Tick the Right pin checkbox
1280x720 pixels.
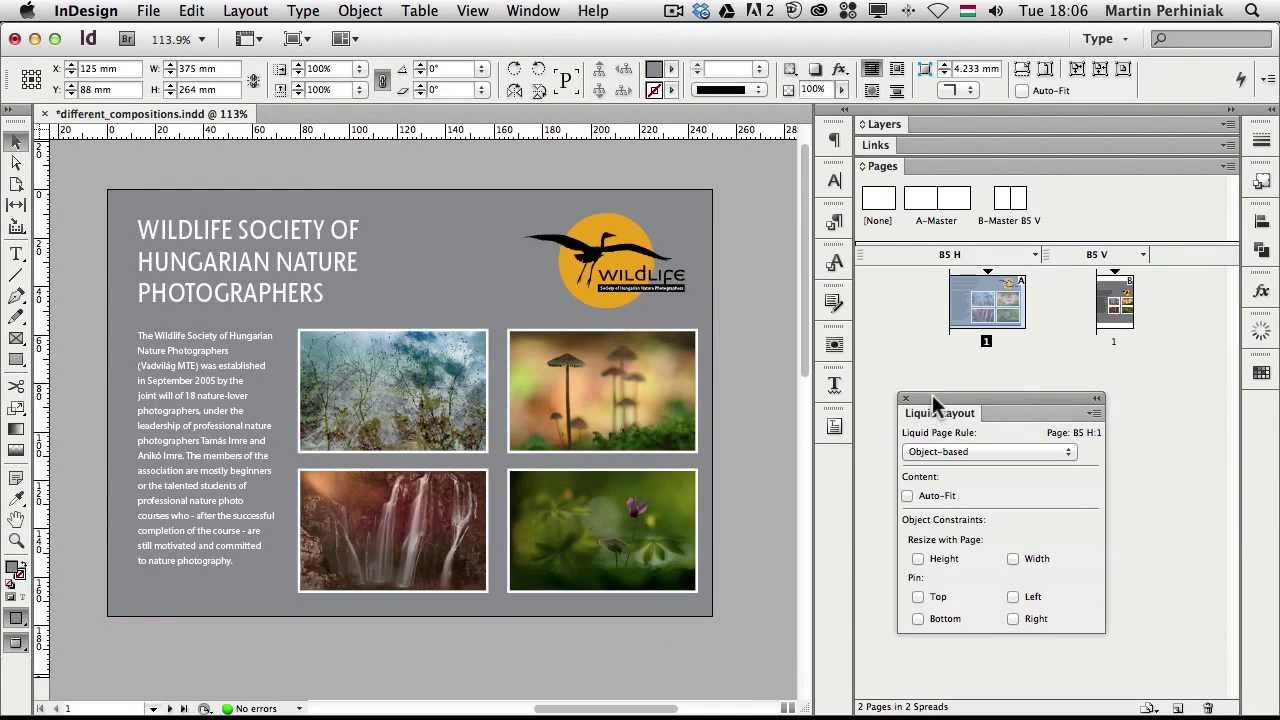click(1013, 619)
